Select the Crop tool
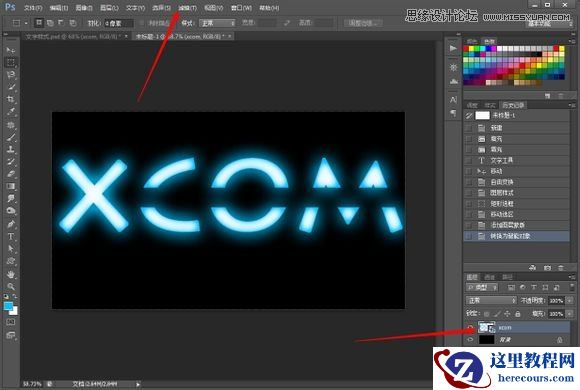Screen dimensions: 580x390 (11, 99)
